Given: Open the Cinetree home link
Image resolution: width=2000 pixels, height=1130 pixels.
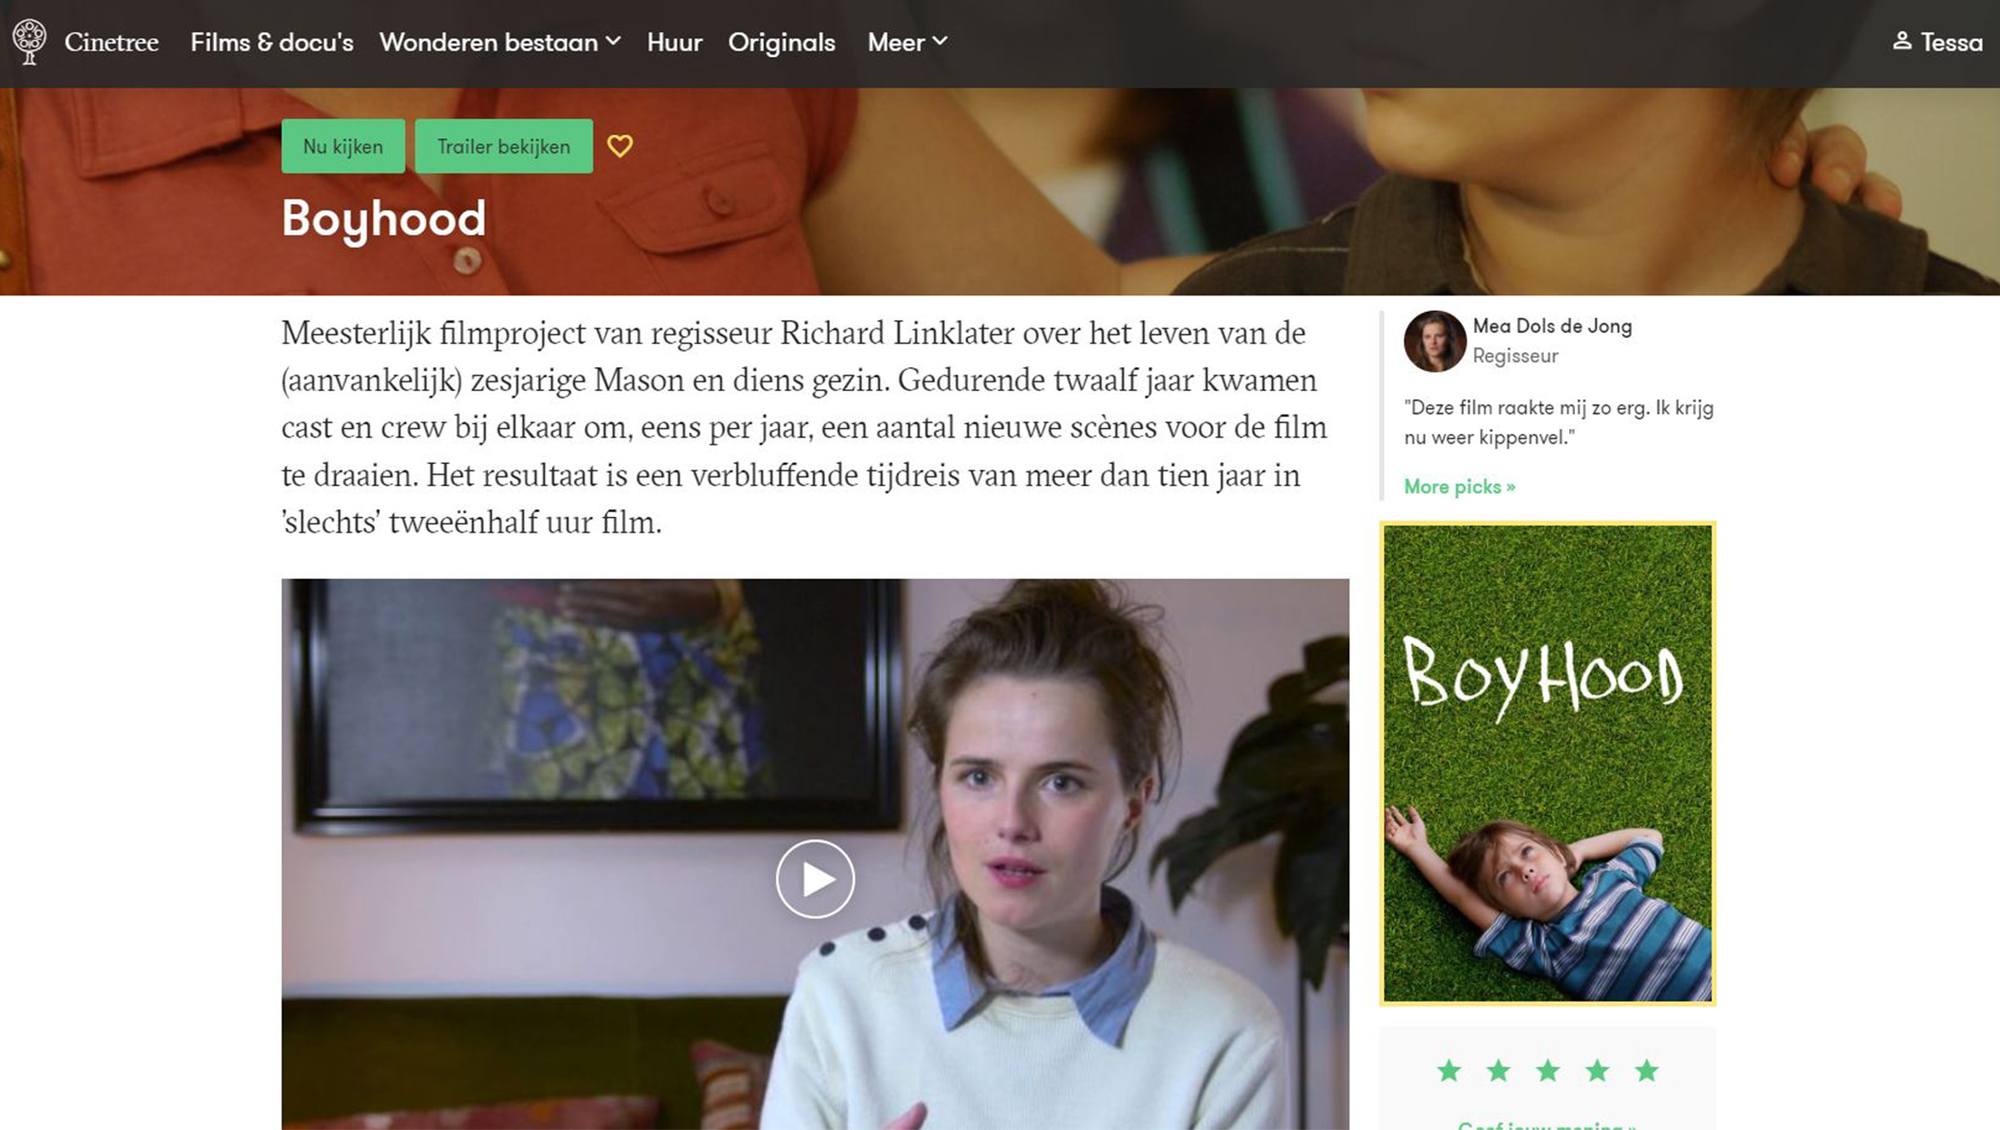Looking at the screenshot, I should tap(111, 43).
